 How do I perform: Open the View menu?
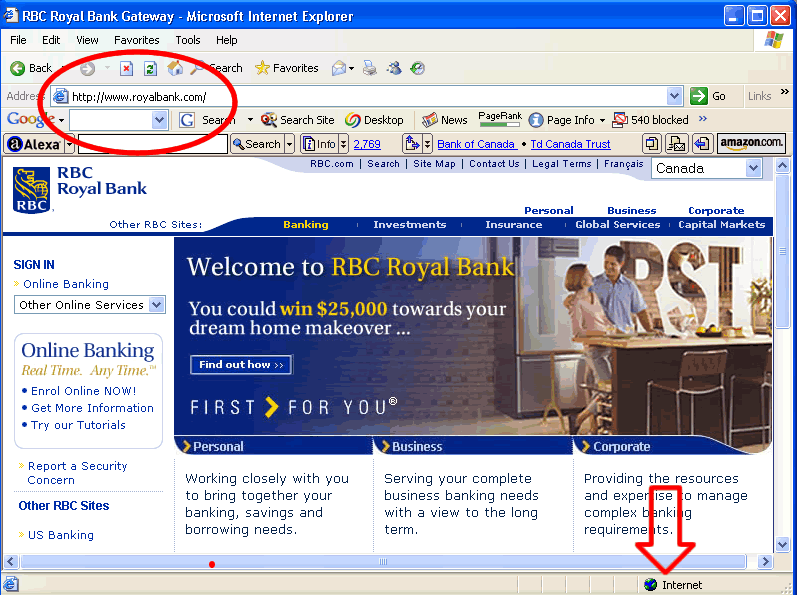click(x=87, y=40)
